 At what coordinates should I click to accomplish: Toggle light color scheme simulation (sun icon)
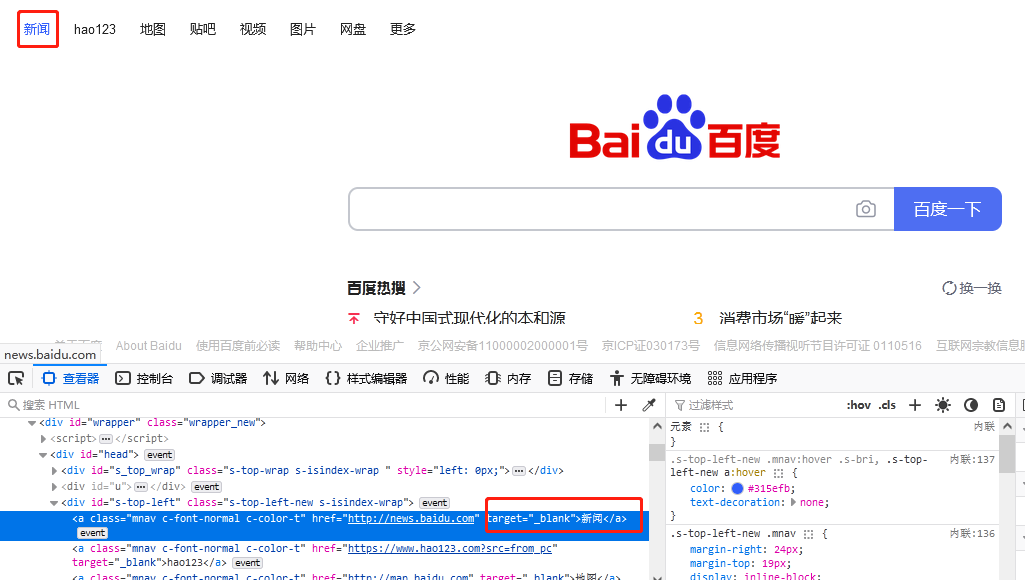coord(943,405)
